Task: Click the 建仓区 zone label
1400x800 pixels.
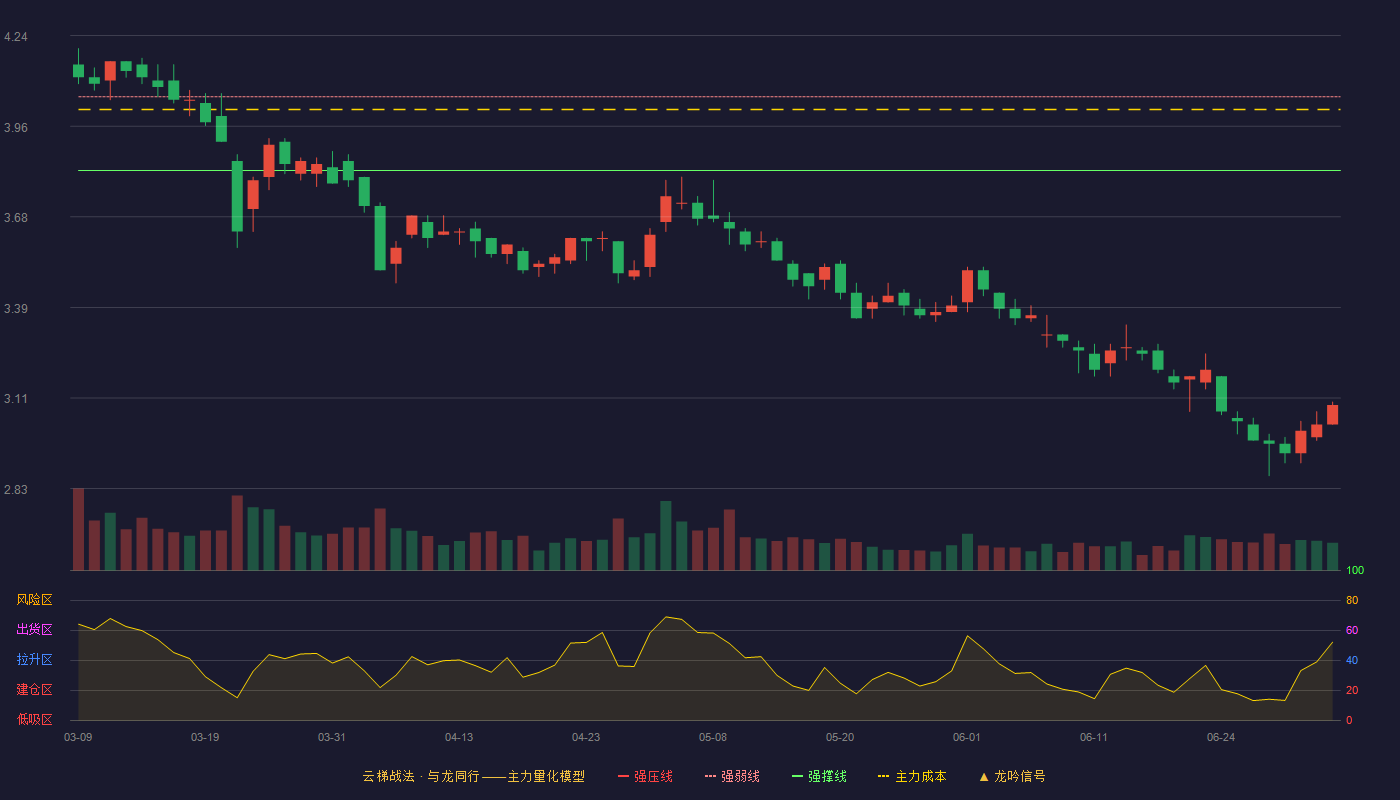Action: [x=34, y=690]
